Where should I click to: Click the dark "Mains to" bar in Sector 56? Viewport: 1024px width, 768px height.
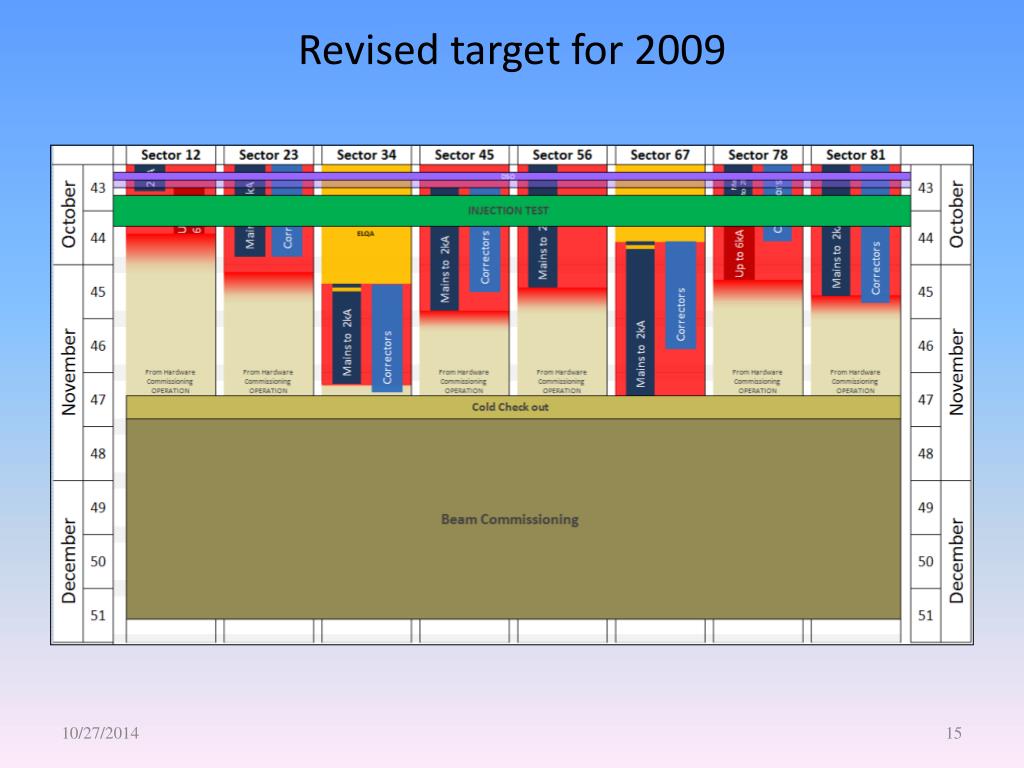pos(543,257)
